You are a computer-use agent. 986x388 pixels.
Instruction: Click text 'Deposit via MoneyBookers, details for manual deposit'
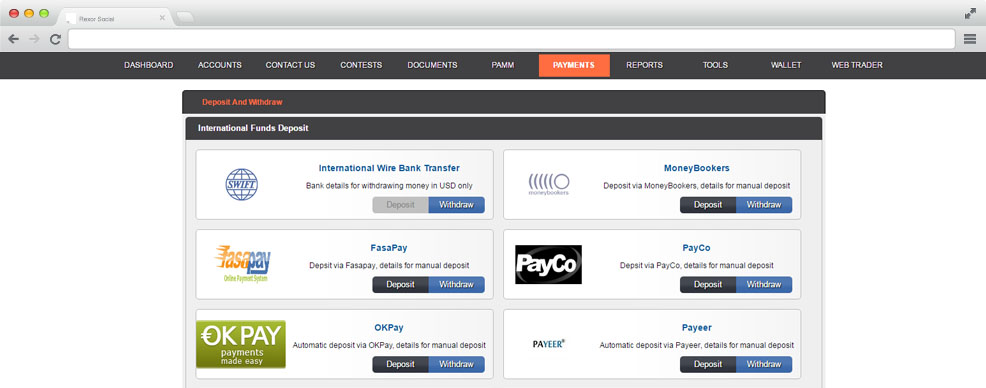(x=697, y=186)
